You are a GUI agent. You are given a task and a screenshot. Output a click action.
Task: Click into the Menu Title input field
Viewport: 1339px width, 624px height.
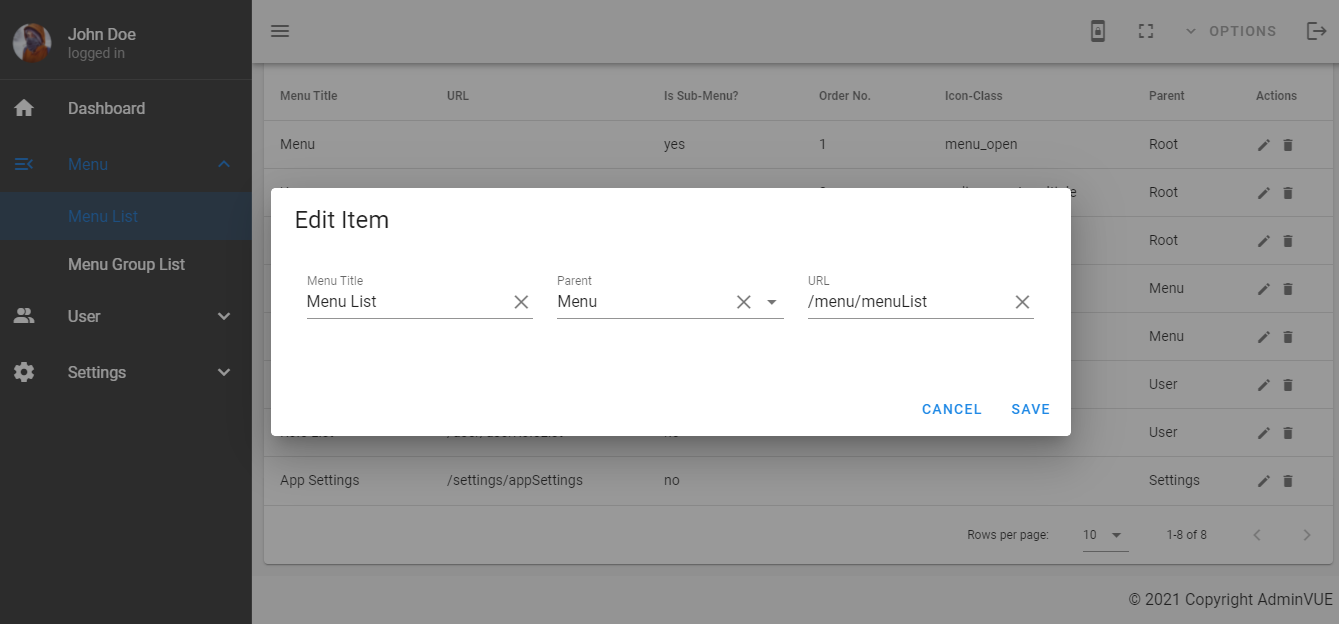(405, 302)
